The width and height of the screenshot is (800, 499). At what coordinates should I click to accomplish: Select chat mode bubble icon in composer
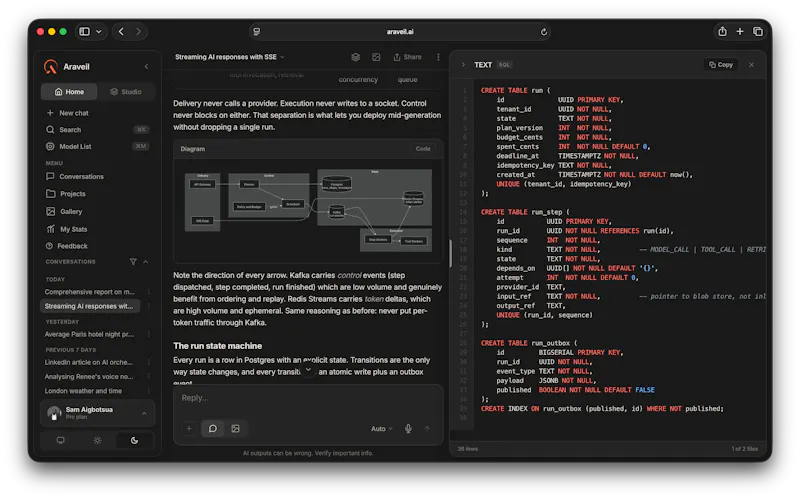click(213, 429)
